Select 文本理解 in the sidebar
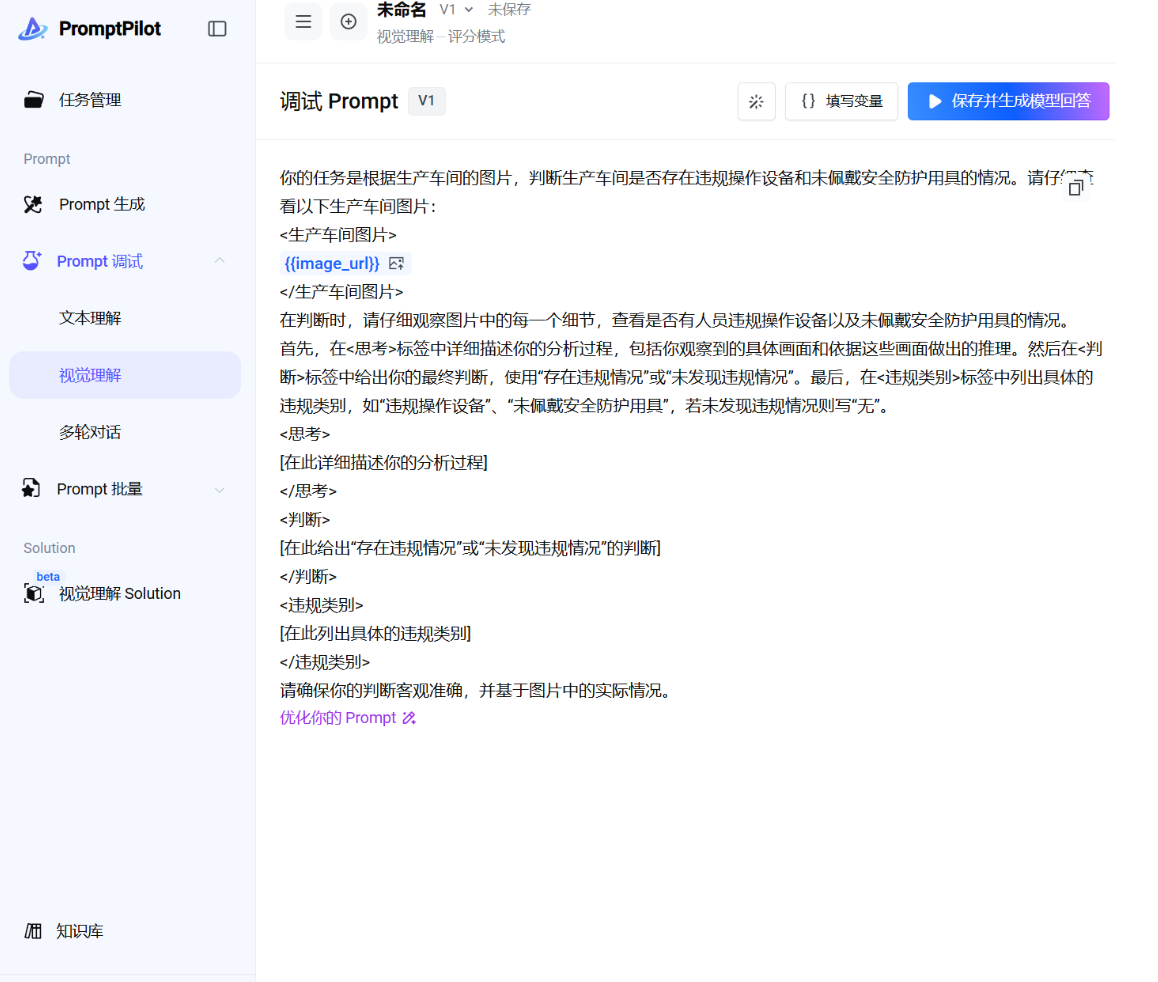Screen dimensions: 1158x982 (x=90, y=318)
